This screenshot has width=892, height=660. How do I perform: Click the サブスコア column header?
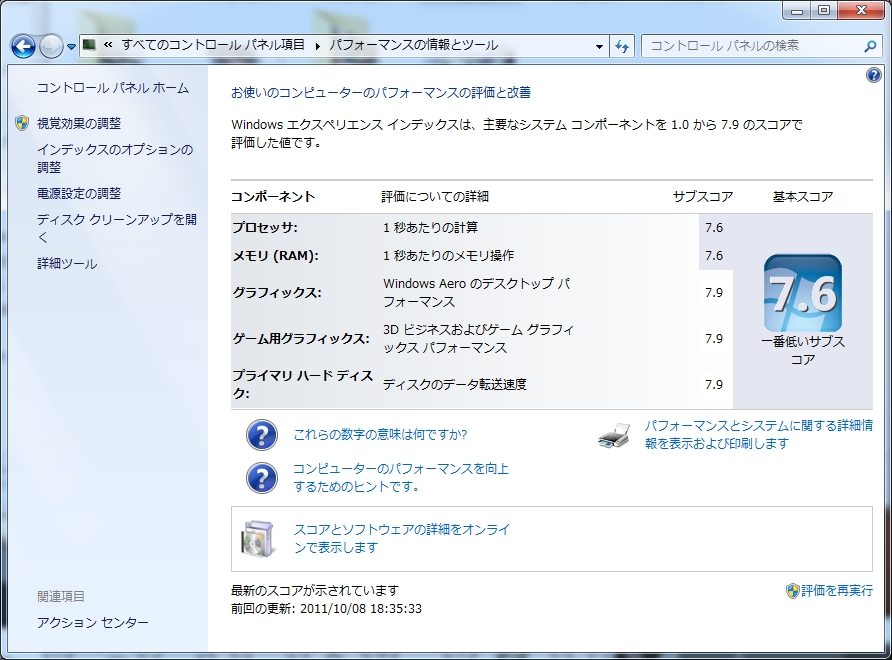coord(703,197)
